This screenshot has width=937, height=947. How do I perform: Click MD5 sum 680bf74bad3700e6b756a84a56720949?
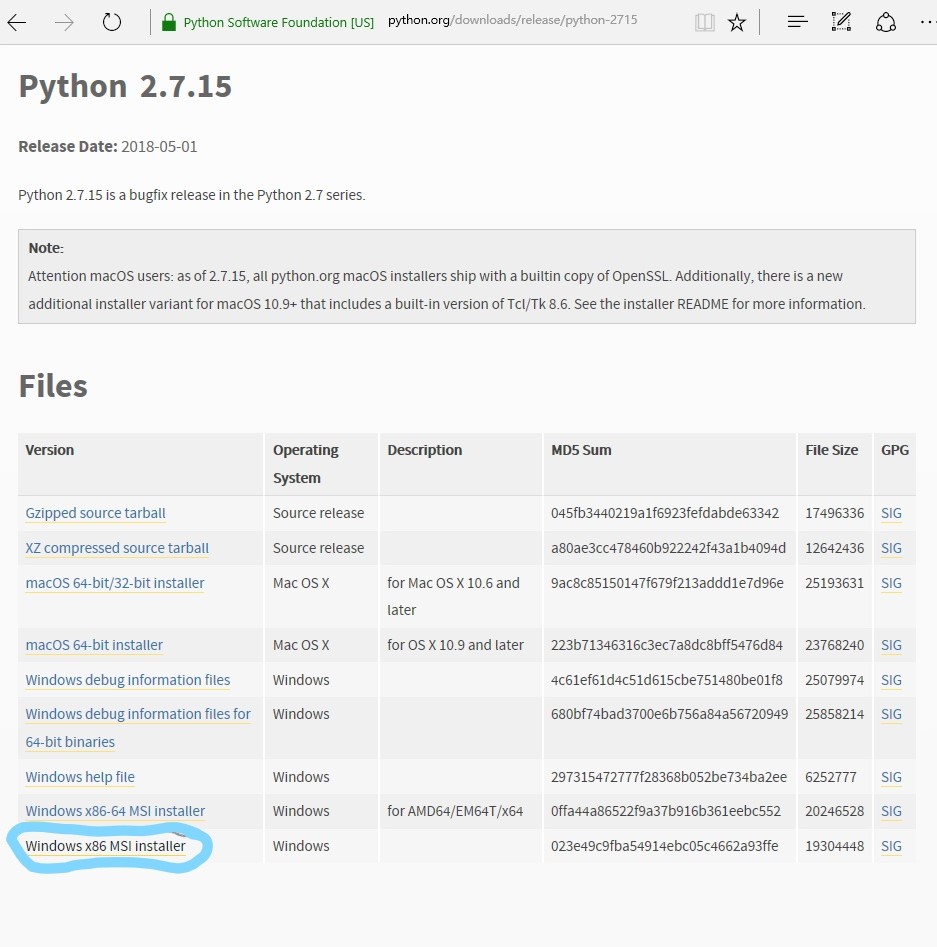[x=669, y=714]
